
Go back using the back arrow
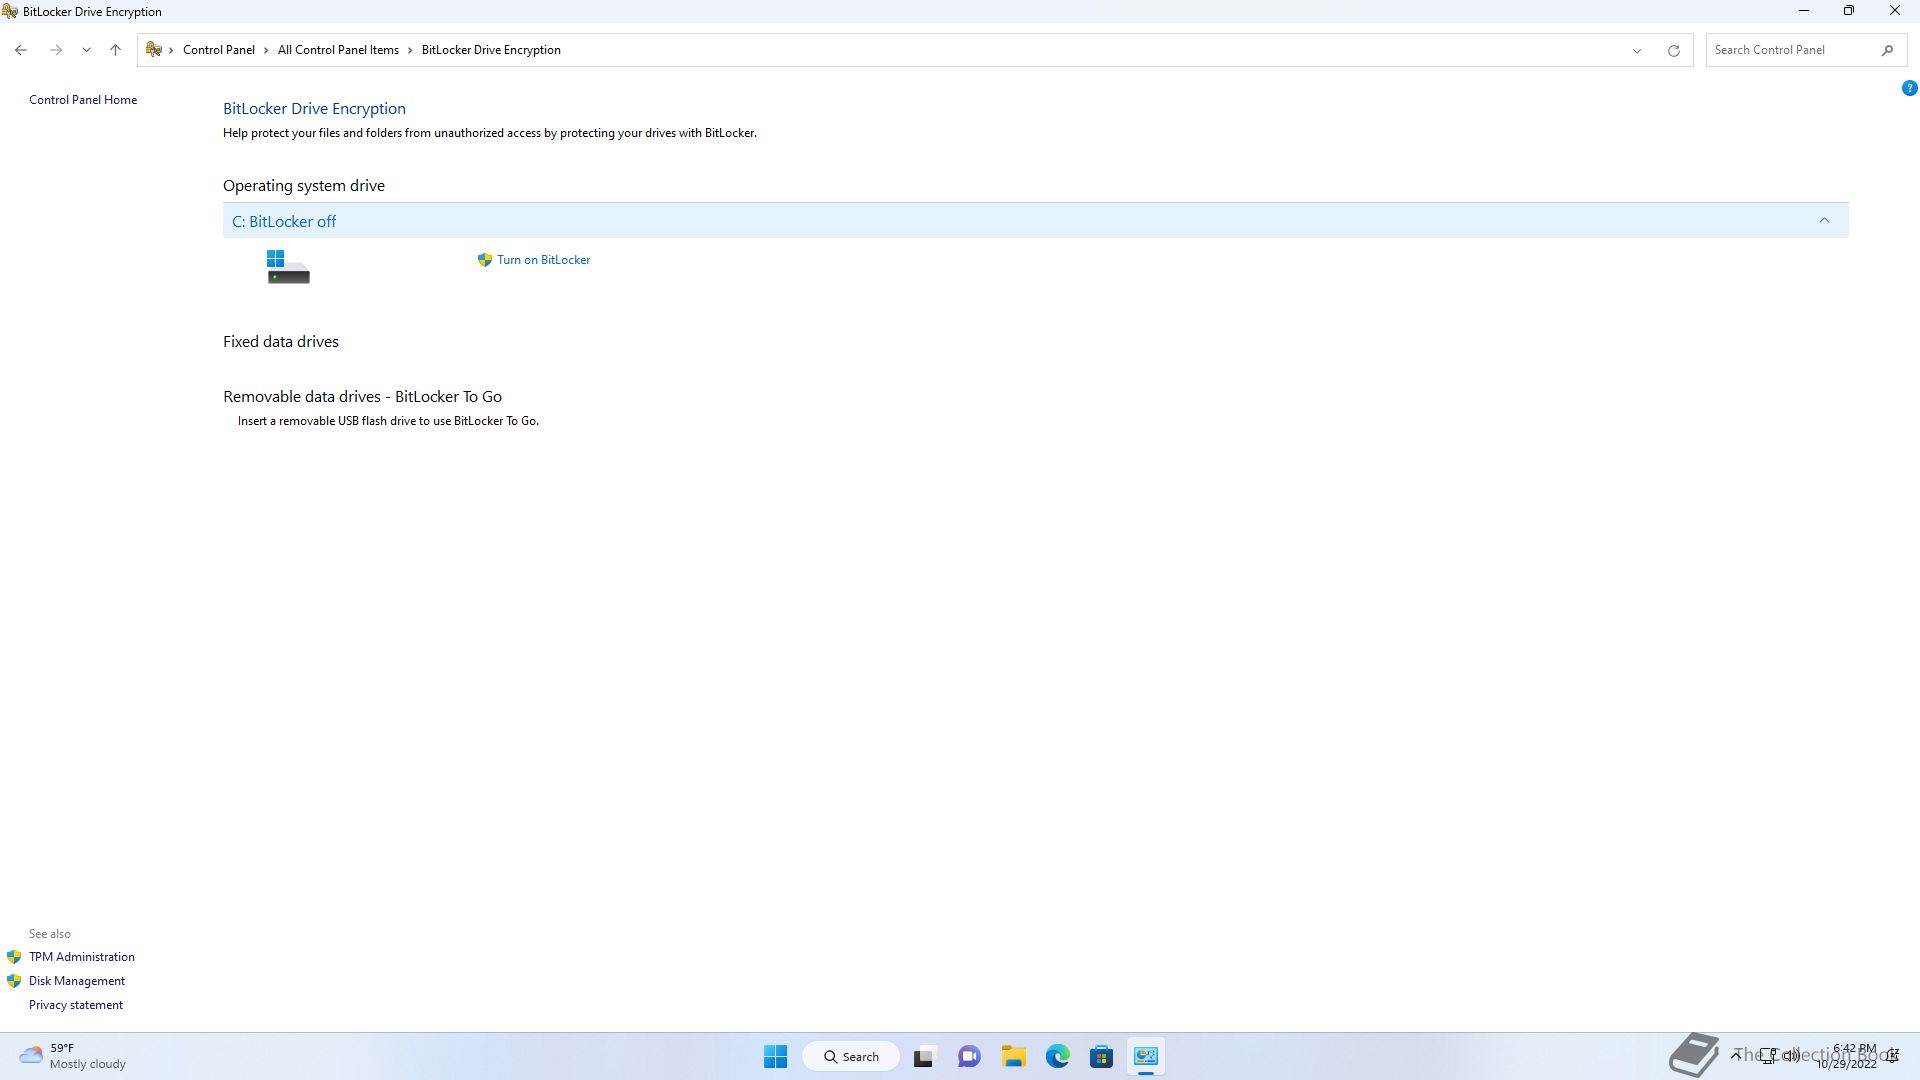click(21, 50)
